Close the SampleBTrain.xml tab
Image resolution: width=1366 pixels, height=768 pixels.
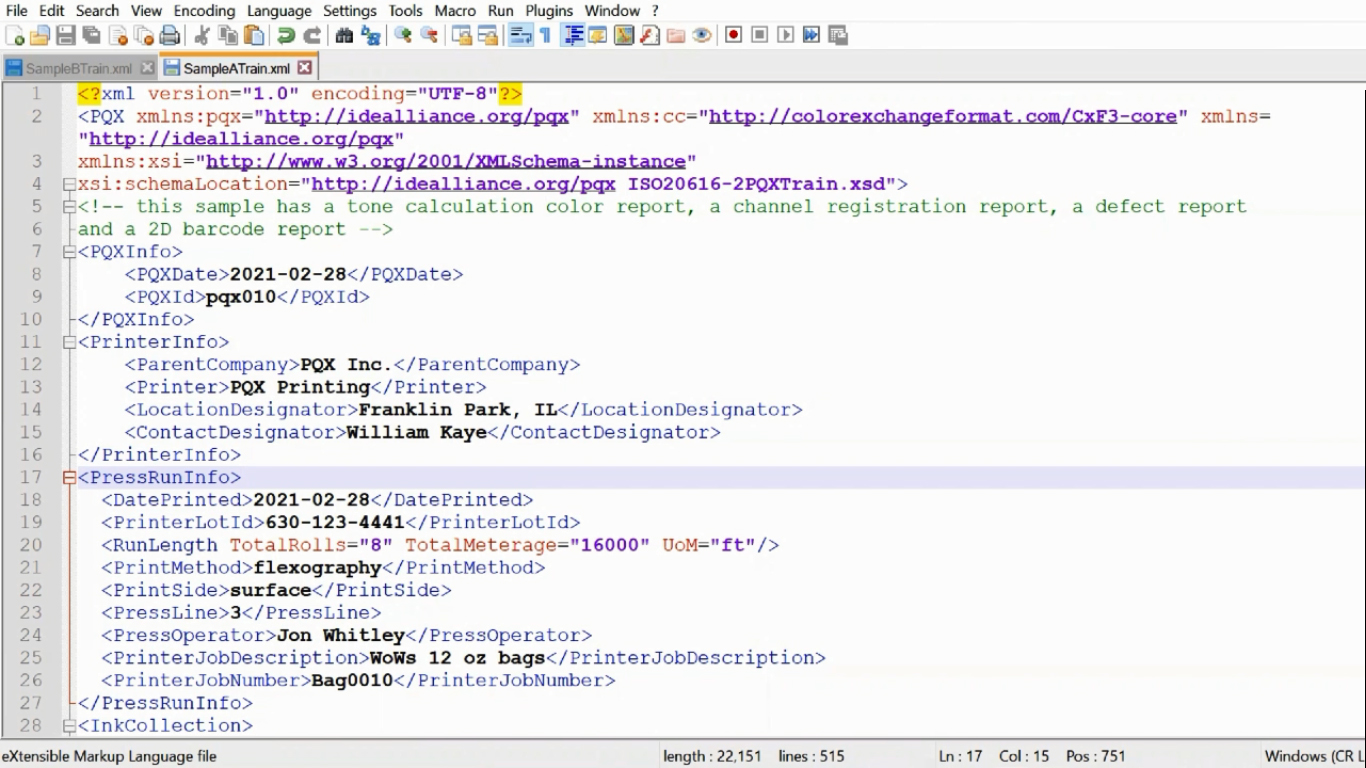(147, 68)
